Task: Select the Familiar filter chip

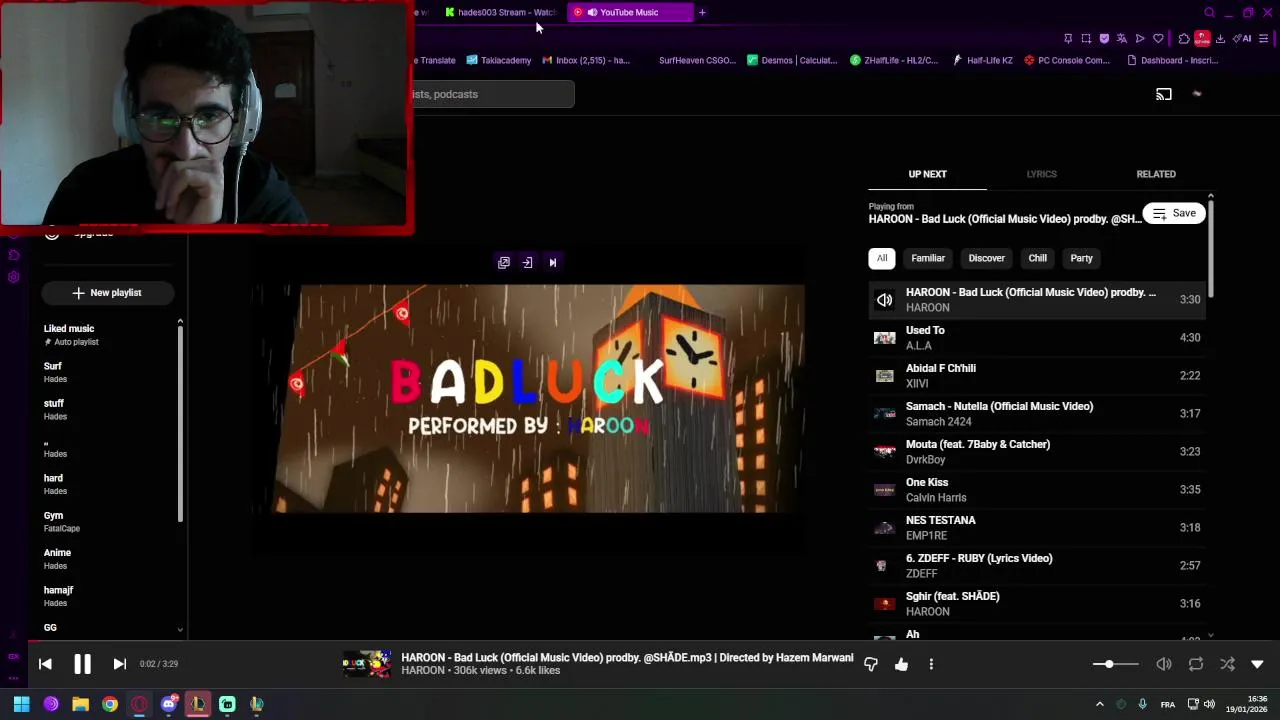Action: click(x=928, y=258)
